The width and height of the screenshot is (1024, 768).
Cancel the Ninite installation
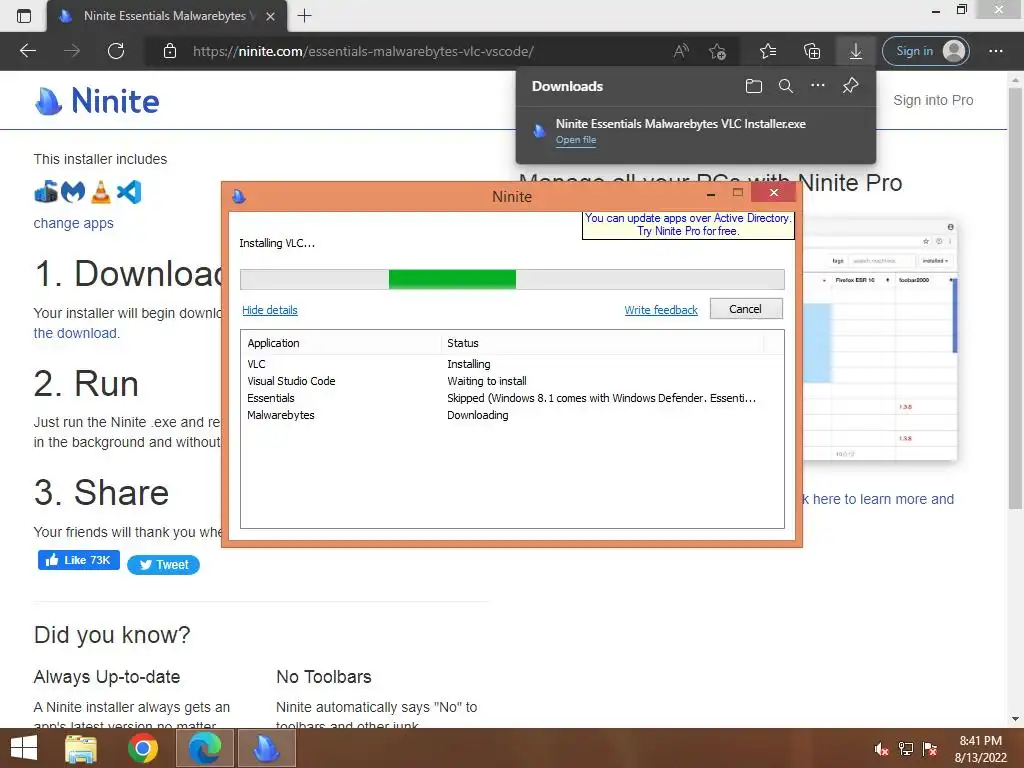[x=746, y=309]
